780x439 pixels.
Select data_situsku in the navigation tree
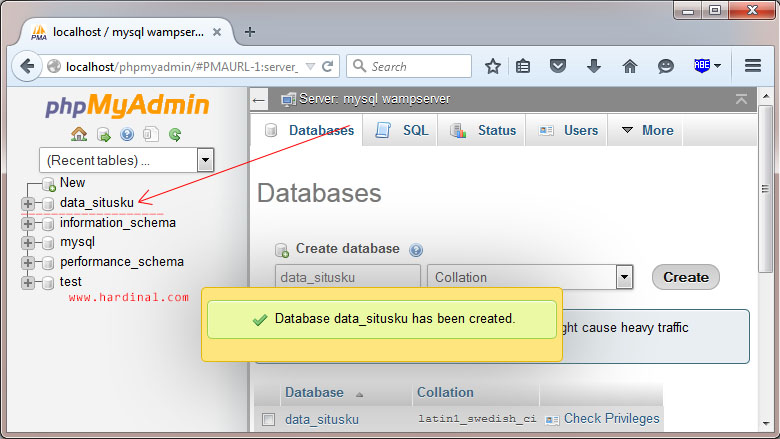coord(97,202)
